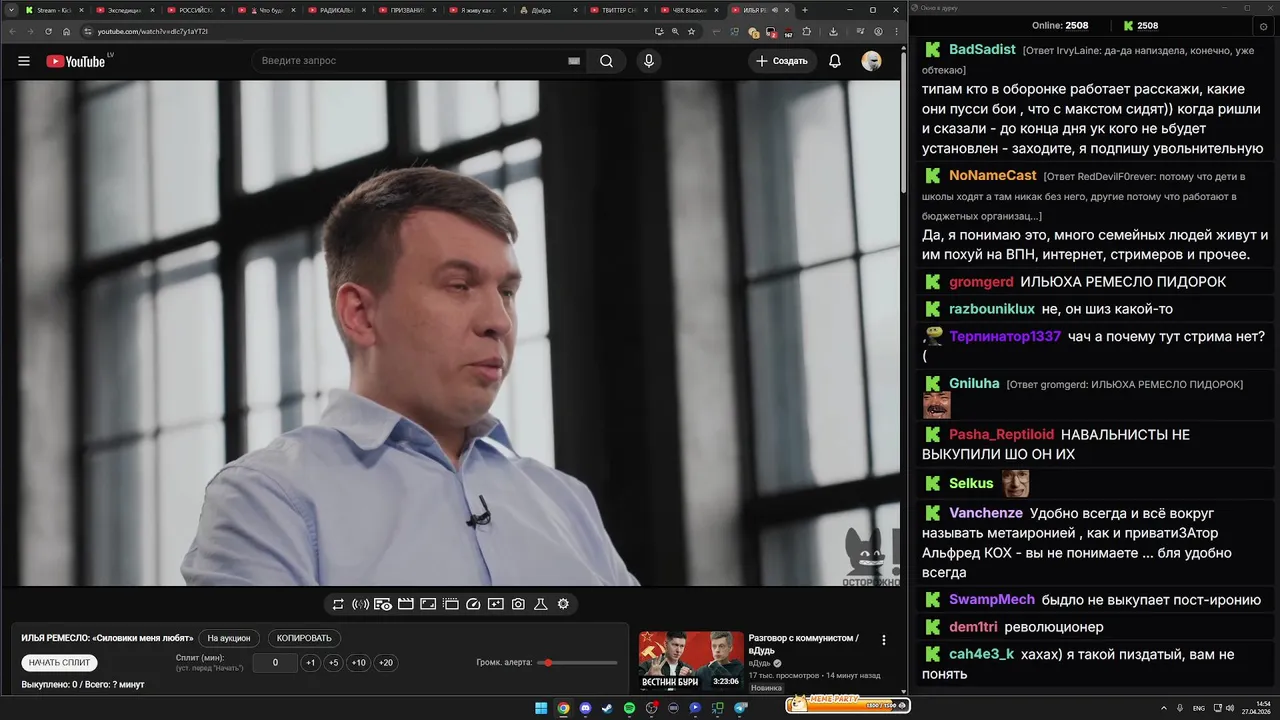Viewport: 1280px width, 720px height.
Task: Open the Windows Start menu
Action: pyautogui.click(x=541, y=708)
